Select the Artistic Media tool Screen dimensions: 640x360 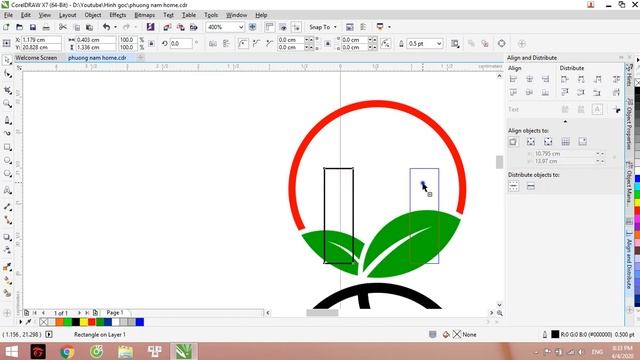(7, 133)
